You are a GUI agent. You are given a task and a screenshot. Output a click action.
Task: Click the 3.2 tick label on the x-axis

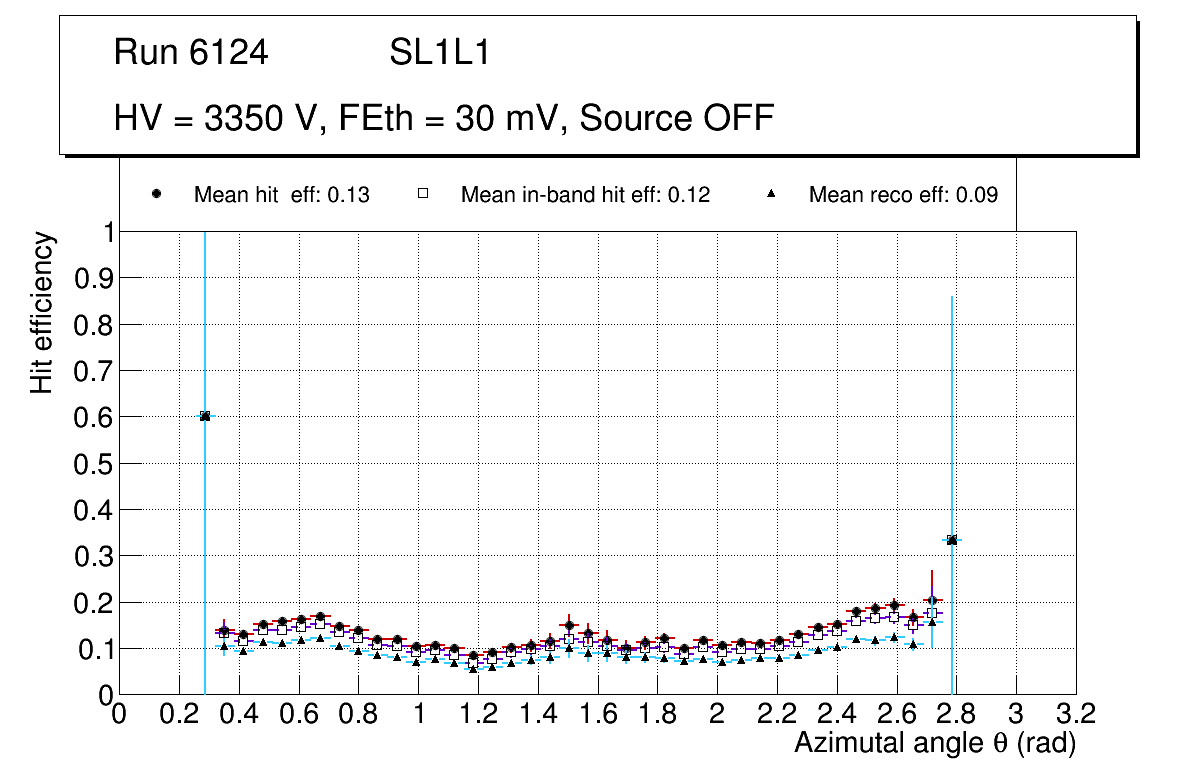(1076, 715)
